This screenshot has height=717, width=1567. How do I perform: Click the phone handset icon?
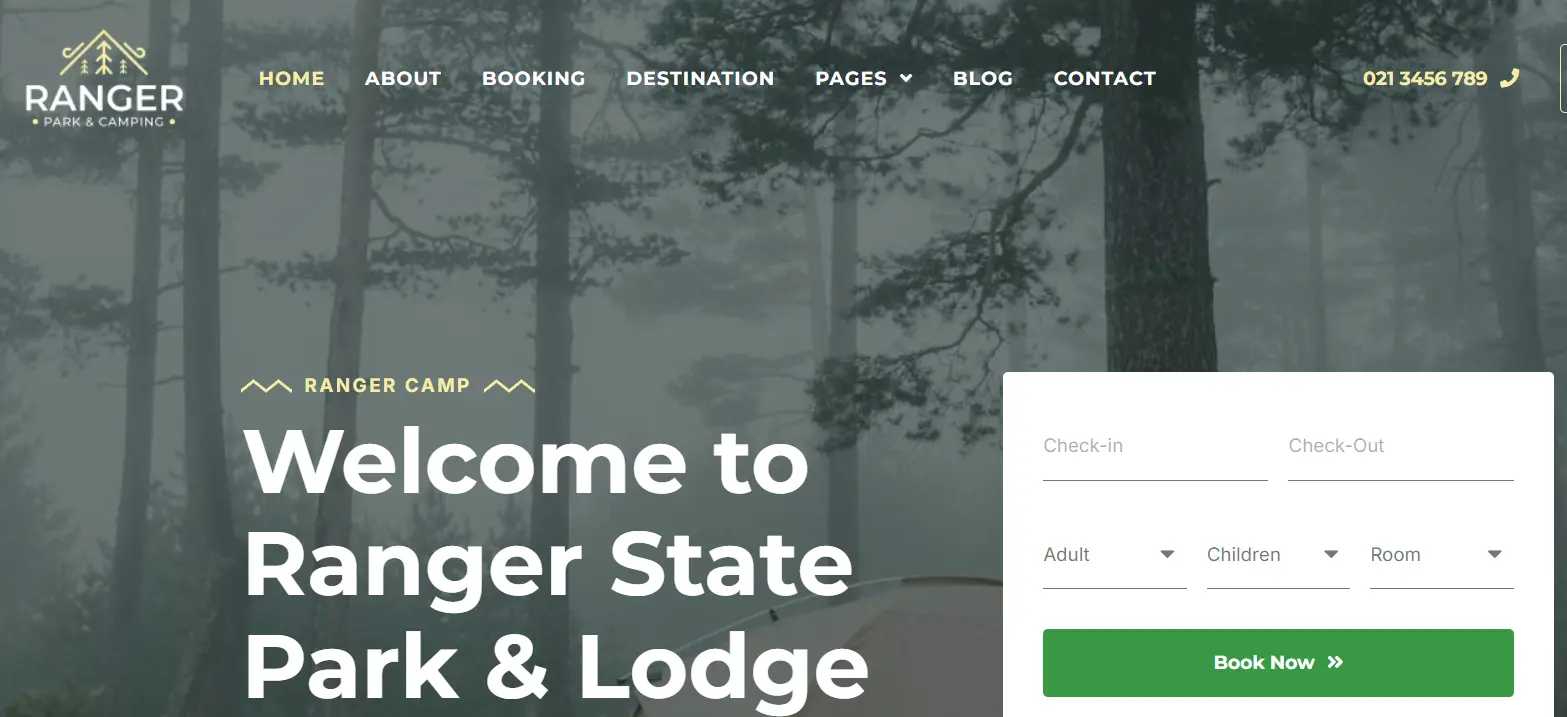1510,78
